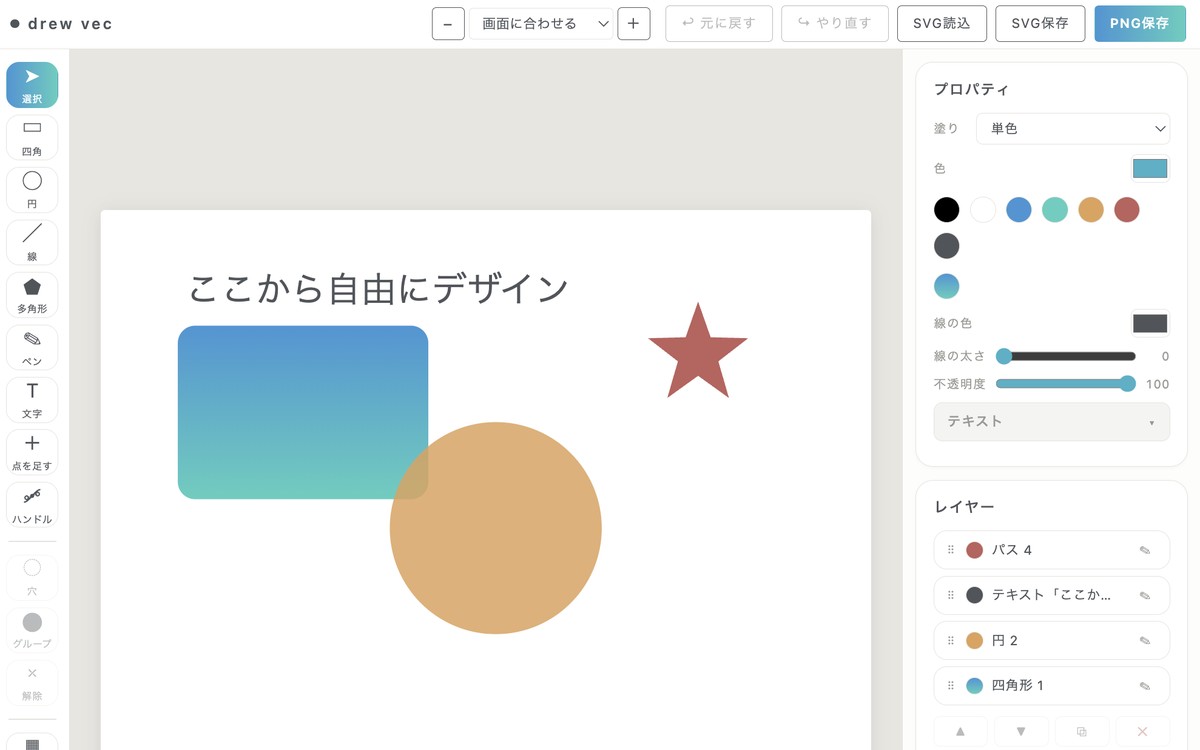
Task: Select the 四角形 1 layer row
Action: (1052, 686)
